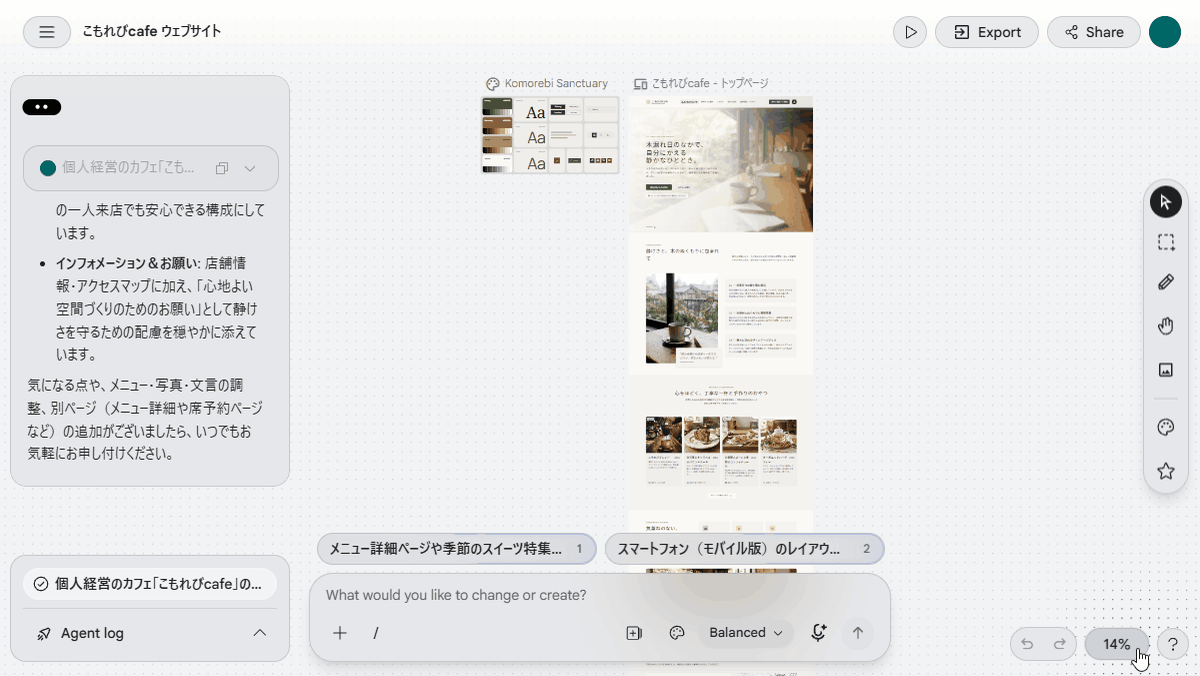Click the black pill toggle in chat panel

tap(42, 107)
